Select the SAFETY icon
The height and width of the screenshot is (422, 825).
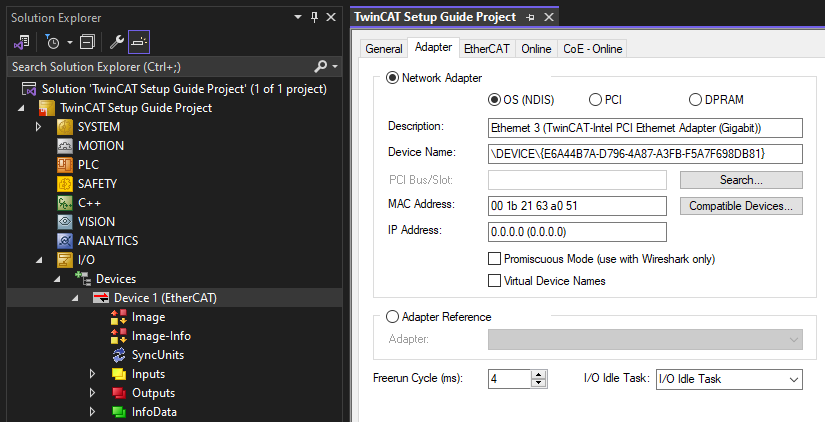click(x=65, y=184)
